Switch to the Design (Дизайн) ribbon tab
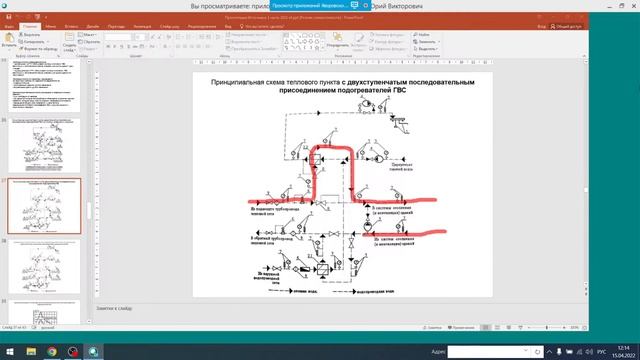 coord(93,27)
